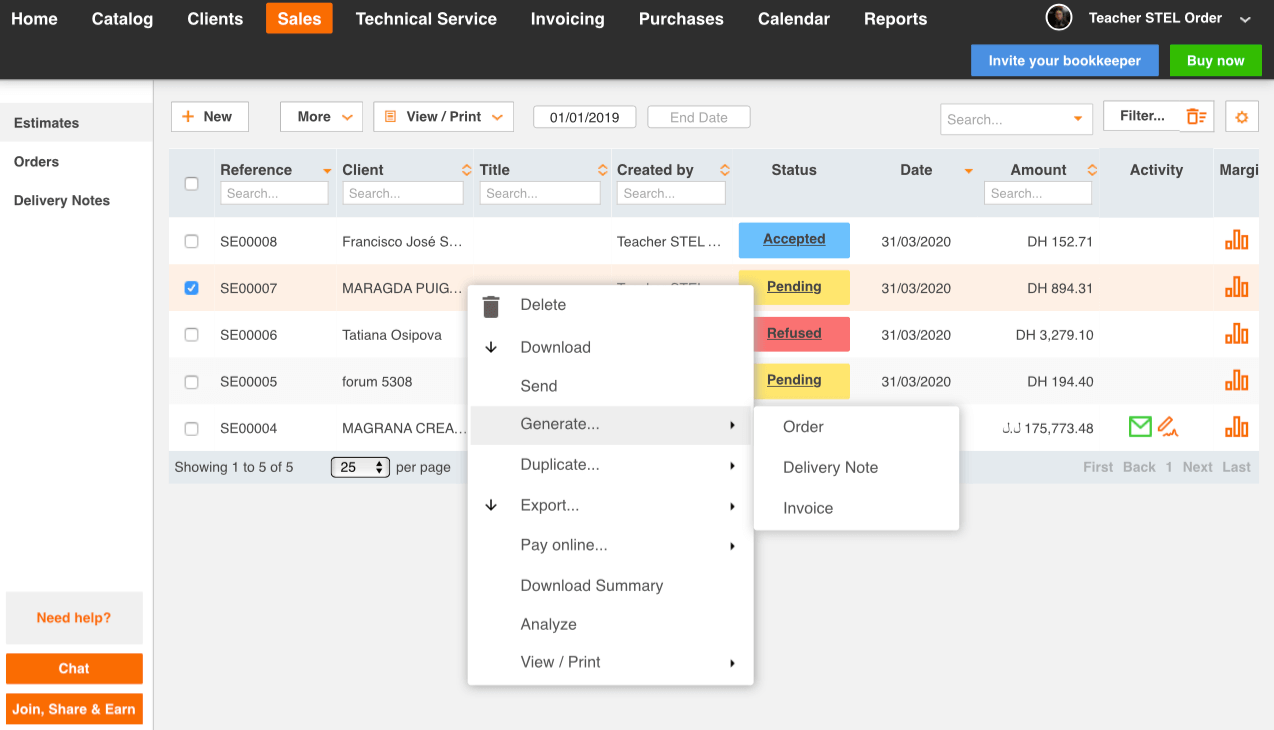
Task: Uncheck the SE00007 row checkbox
Action: pos(192,288)
